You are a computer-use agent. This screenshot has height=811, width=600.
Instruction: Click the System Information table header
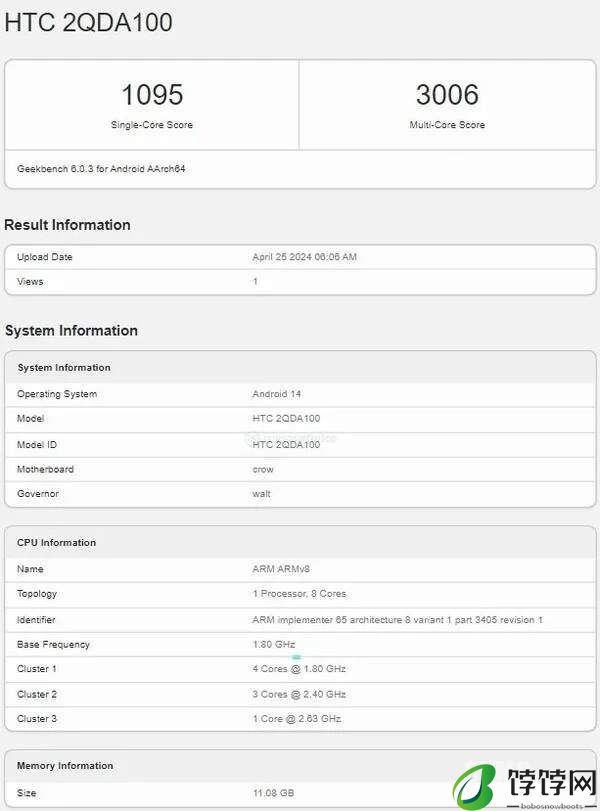[x=64, y=367]
